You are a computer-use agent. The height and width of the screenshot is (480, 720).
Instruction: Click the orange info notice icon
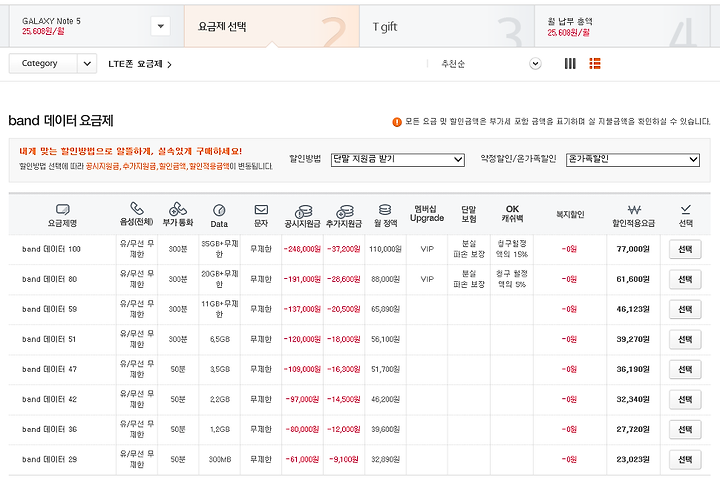[x=397, y=122]
